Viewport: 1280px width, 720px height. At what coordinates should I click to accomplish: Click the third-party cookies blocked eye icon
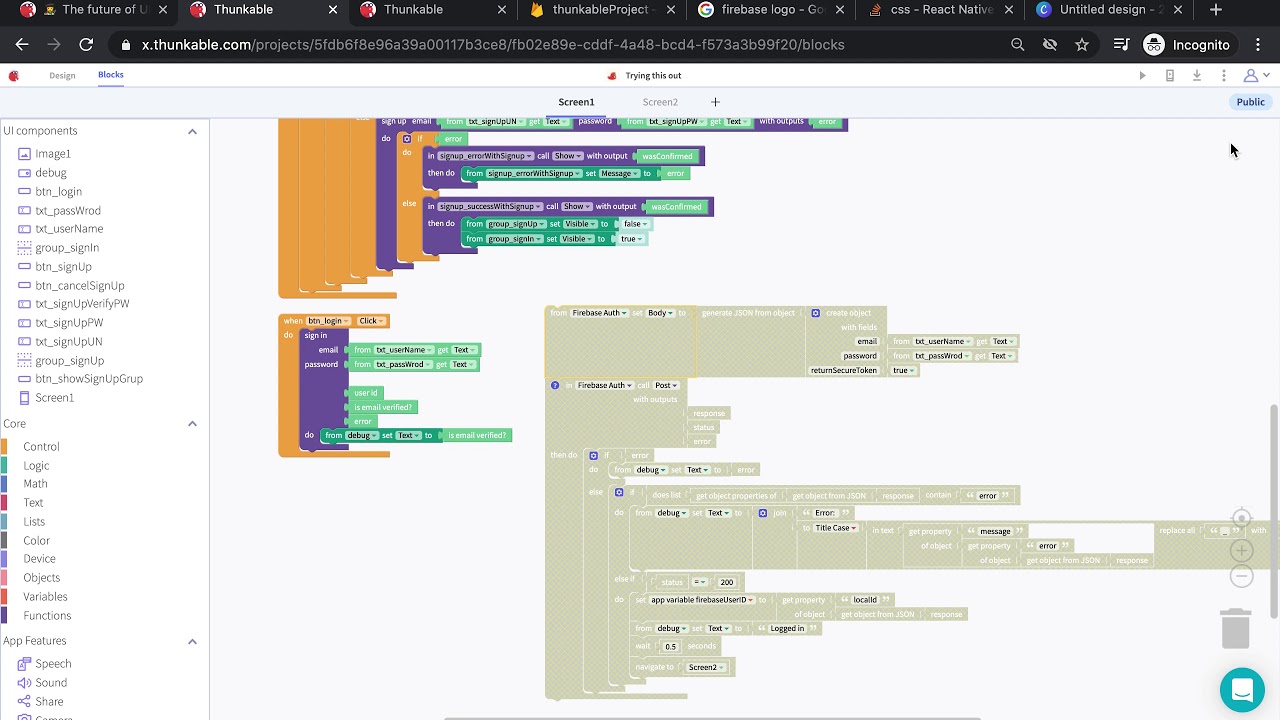(1050, 45)
